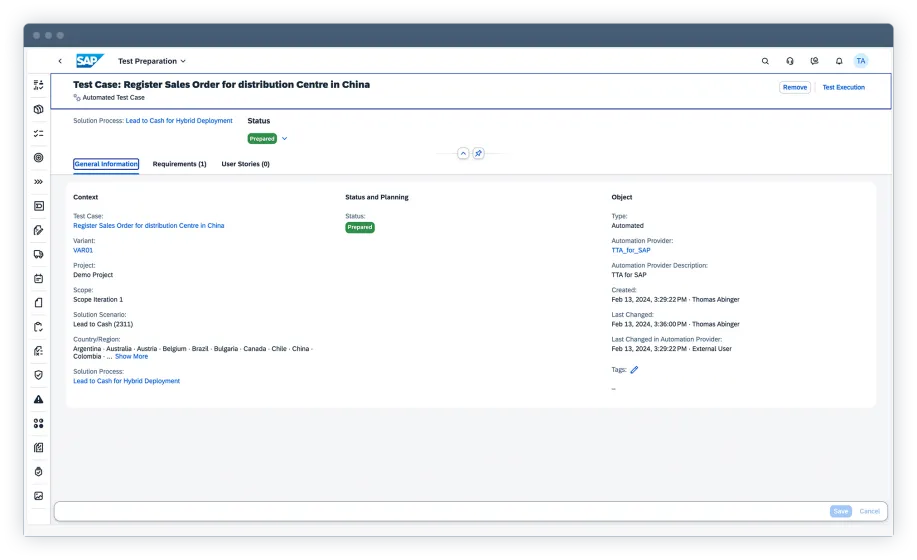The image size is (917, 560).
Task: Open the Test Preparation dropdown menu
Action: [152, 61]
